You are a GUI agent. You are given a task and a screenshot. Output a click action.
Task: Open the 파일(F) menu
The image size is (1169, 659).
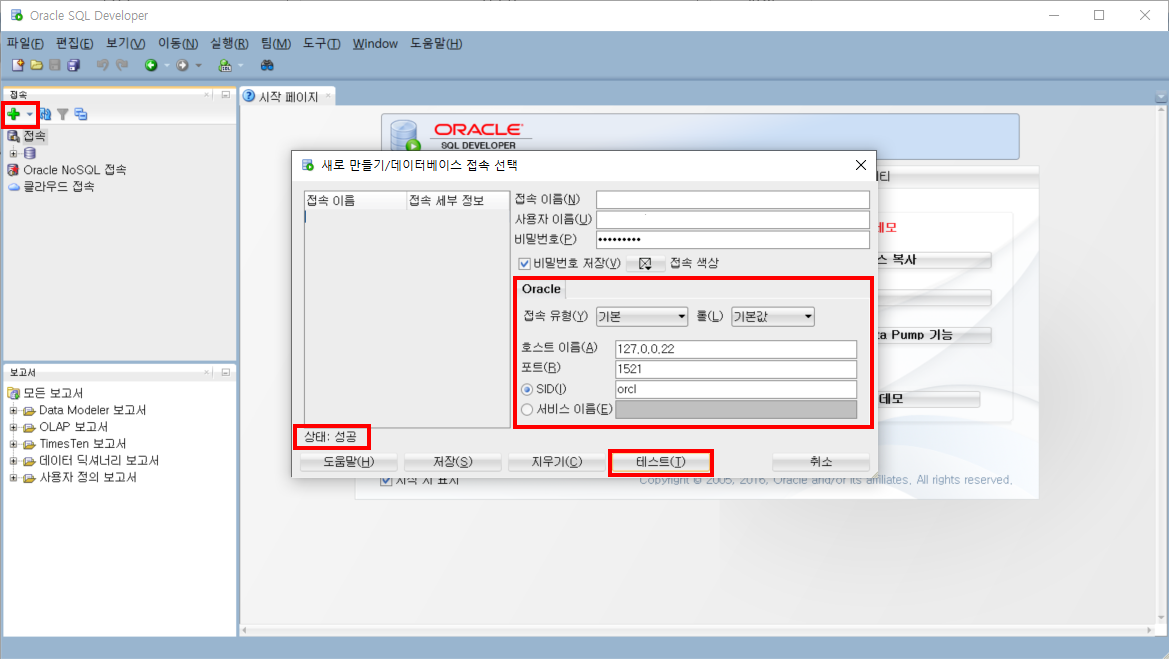click(x=25, y=43)
